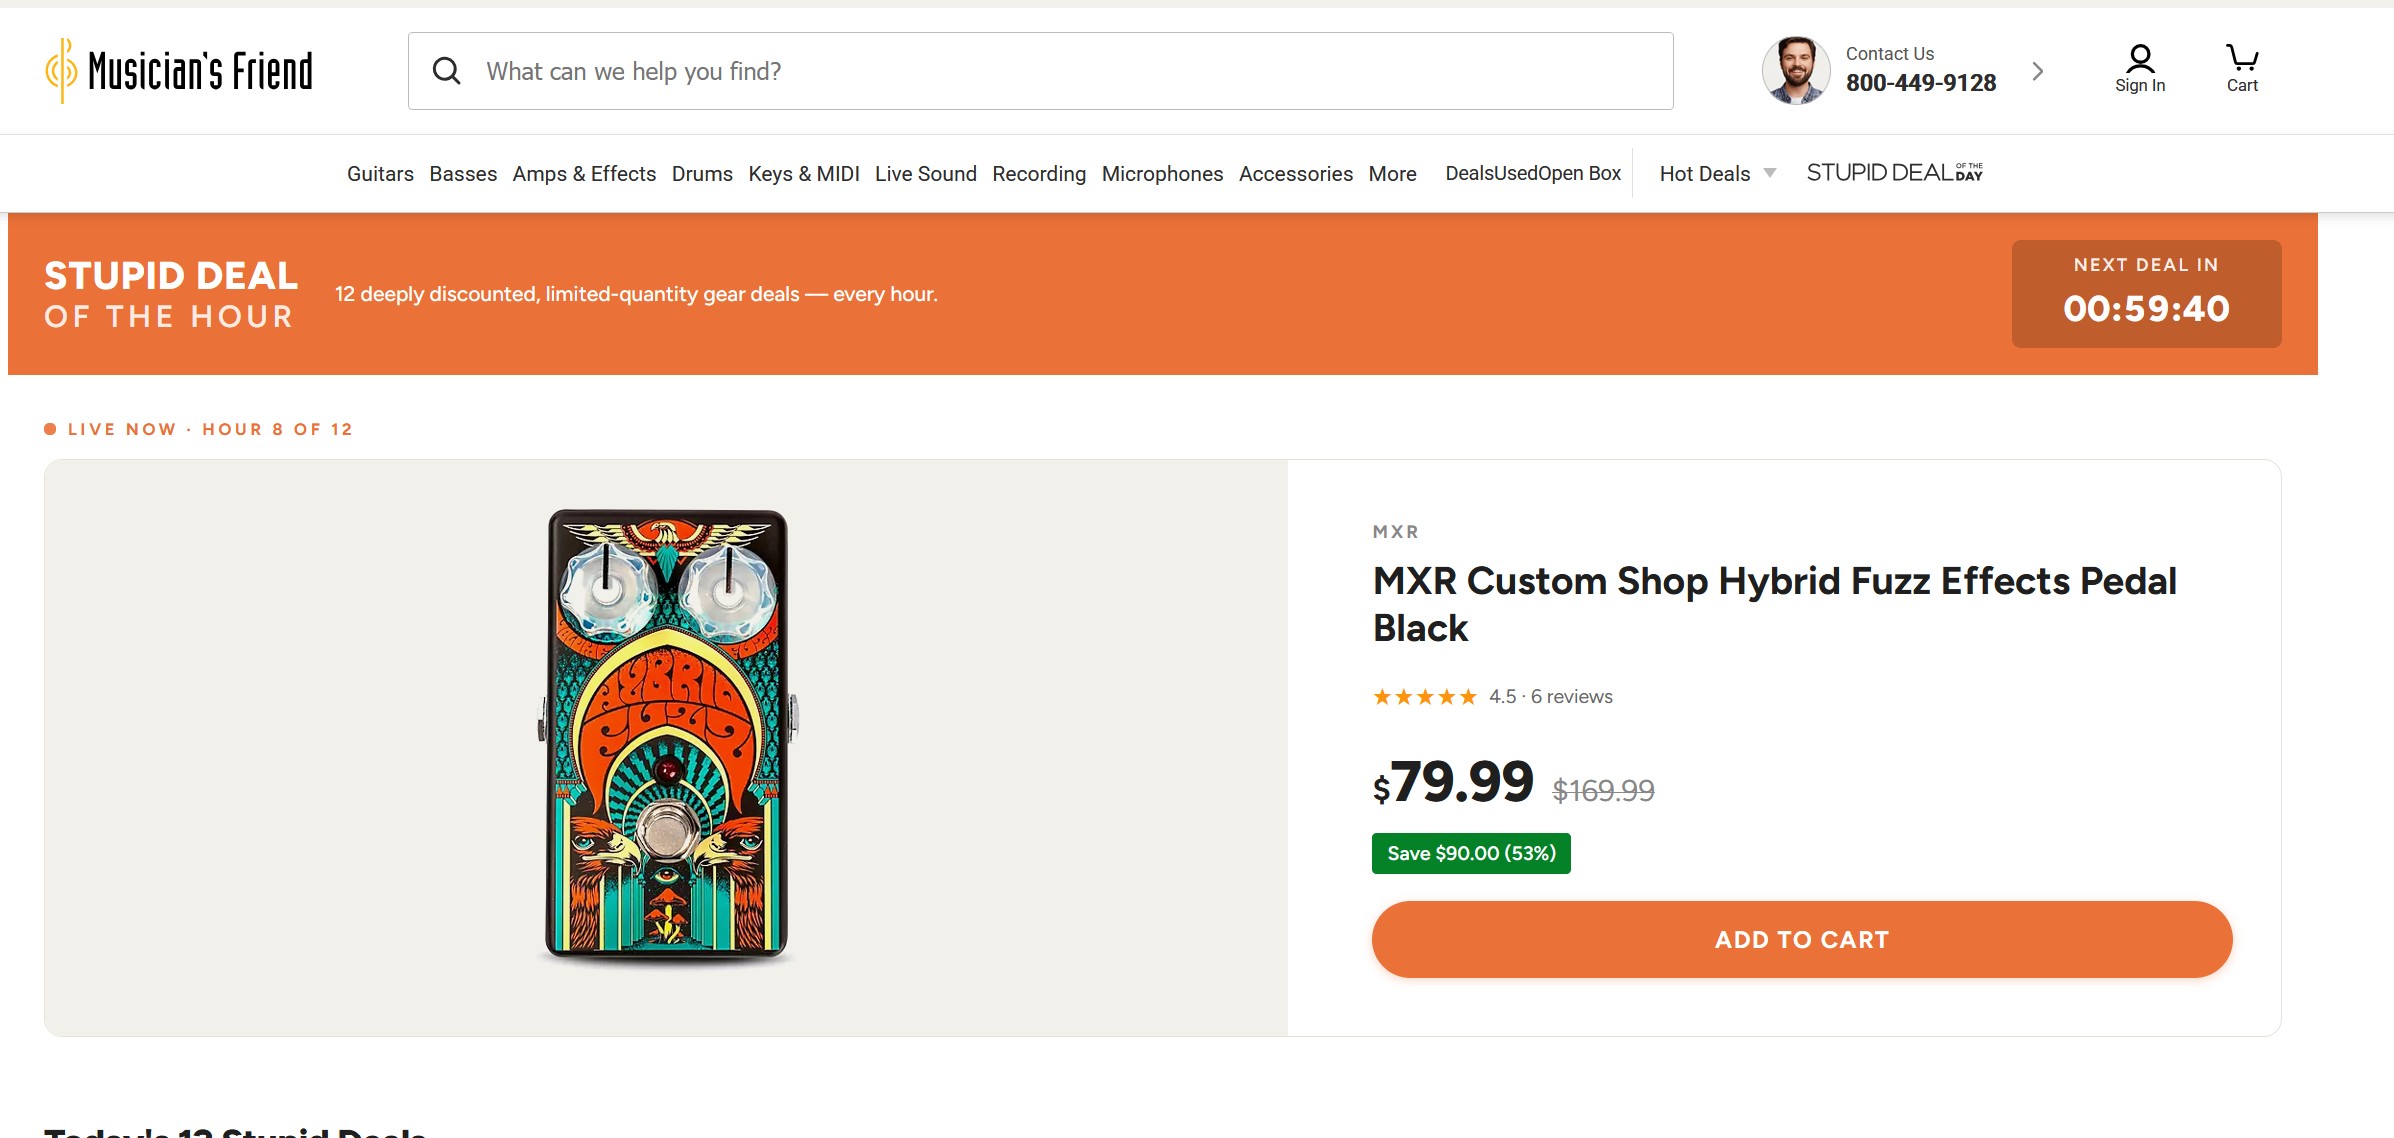Go to the Microphones category

pos(1162,174)
